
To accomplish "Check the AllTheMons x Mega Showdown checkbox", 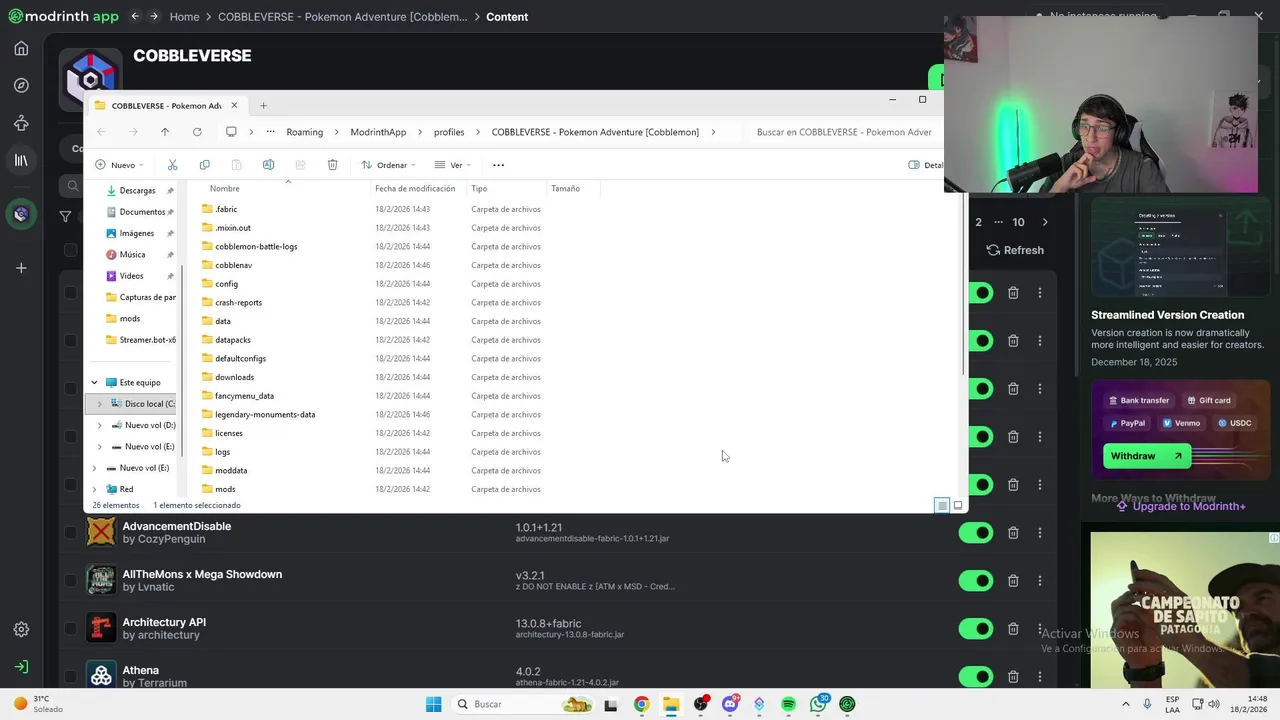I will click(x=70, y=580).
